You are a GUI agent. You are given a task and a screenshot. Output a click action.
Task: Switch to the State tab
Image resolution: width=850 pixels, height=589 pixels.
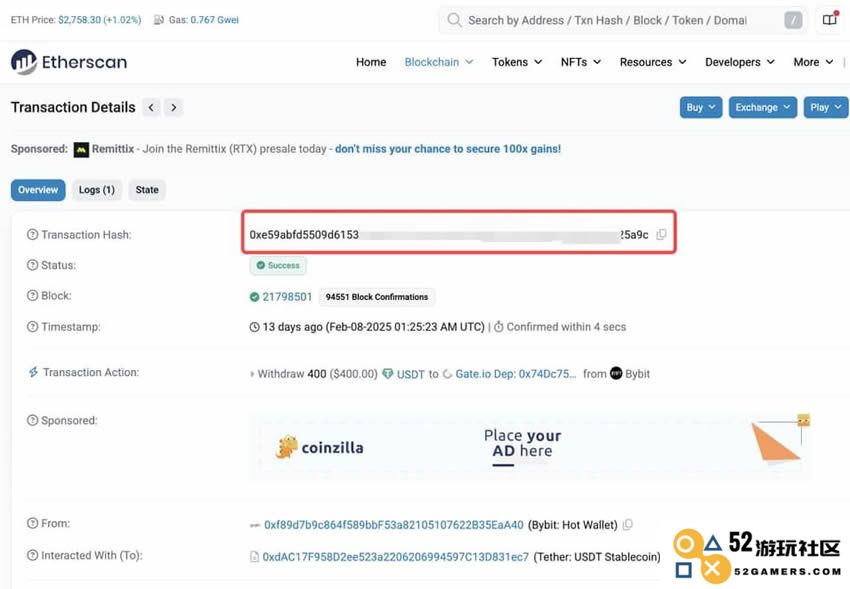coord(147,190)
